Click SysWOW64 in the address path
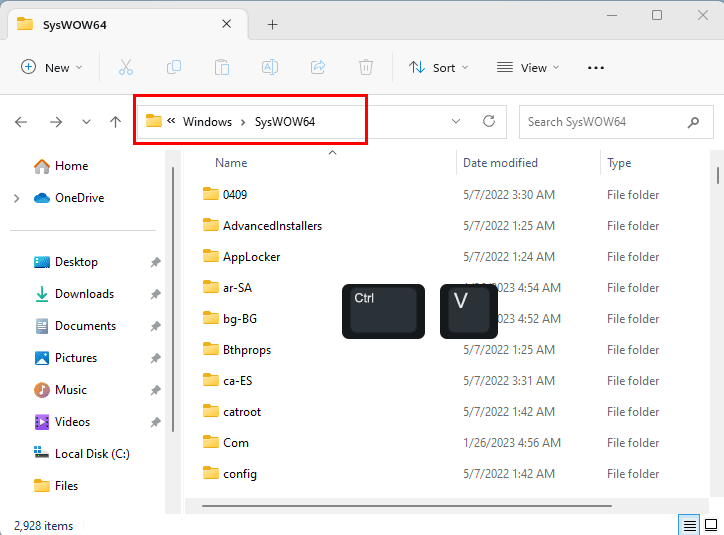Image resolution: width=724 pixels, height=535 pixels. coord(285,122)
